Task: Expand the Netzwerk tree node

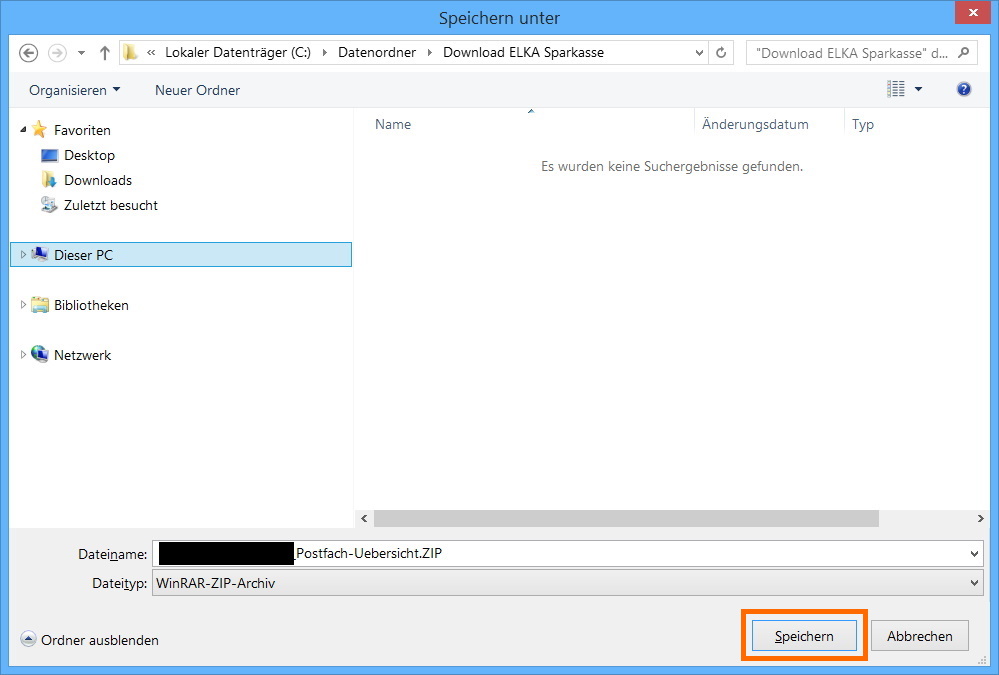Action: [x=24, y=355]
